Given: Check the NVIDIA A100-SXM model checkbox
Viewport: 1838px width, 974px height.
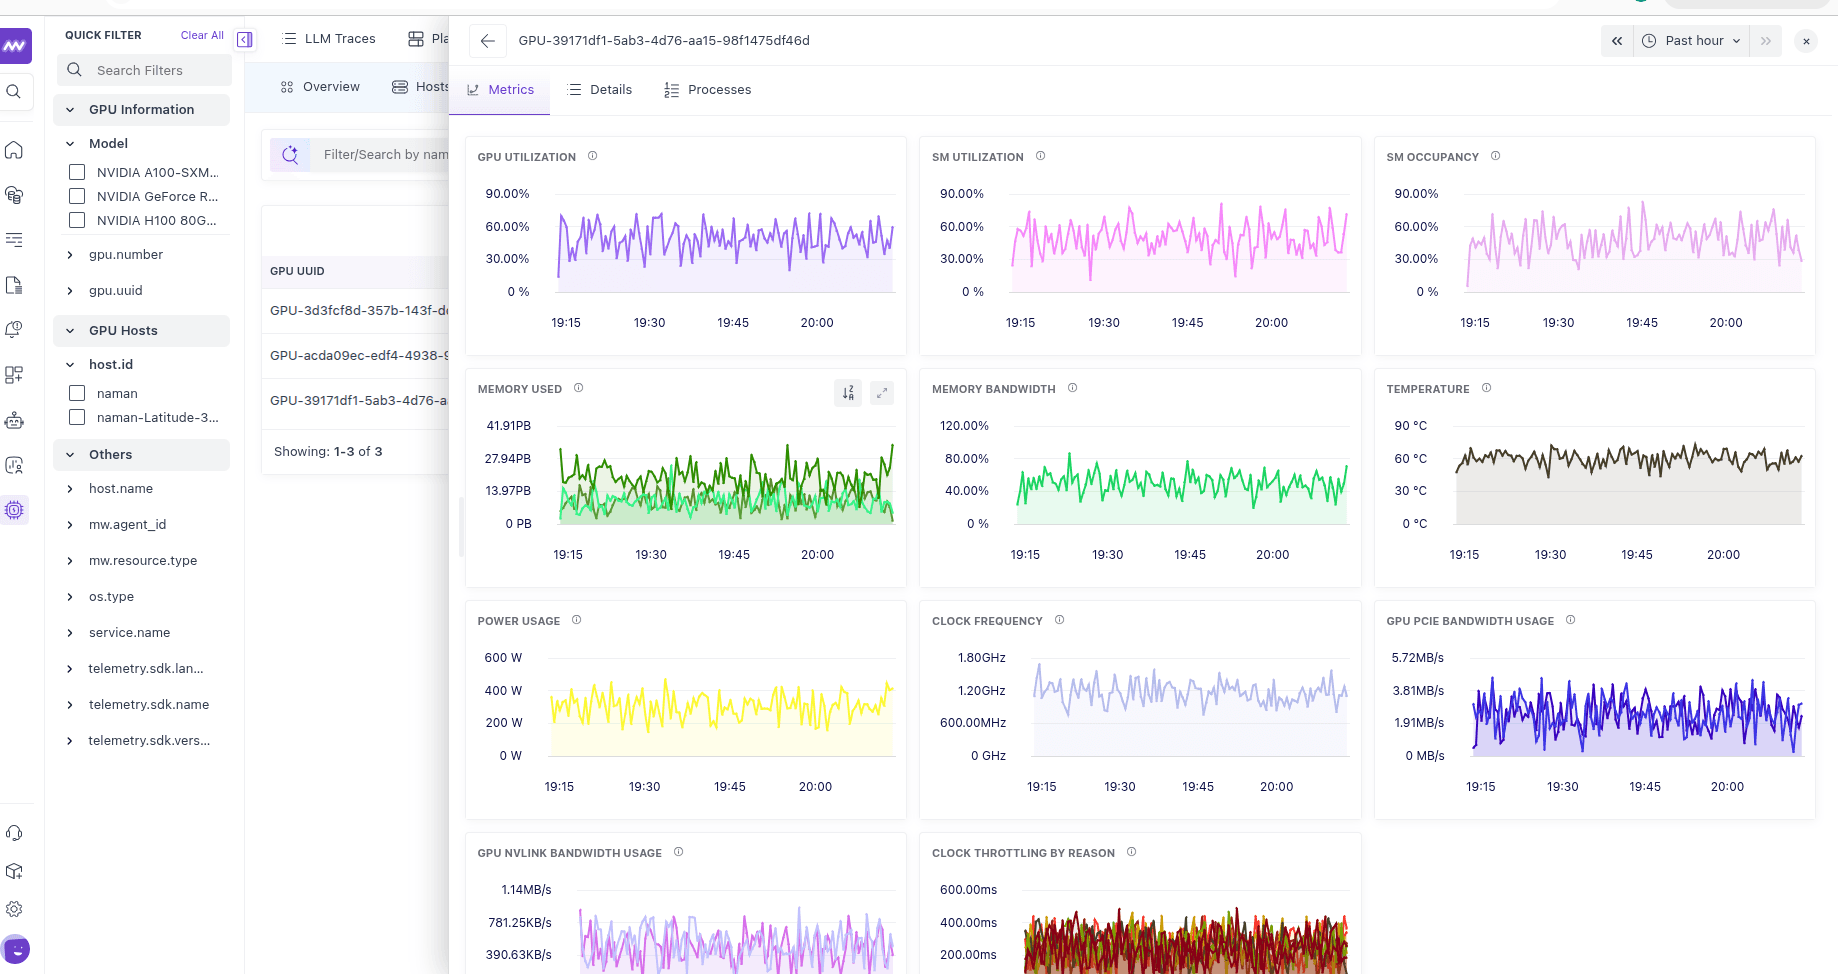Looking at the screenshot, I should [x=77, y=172].
